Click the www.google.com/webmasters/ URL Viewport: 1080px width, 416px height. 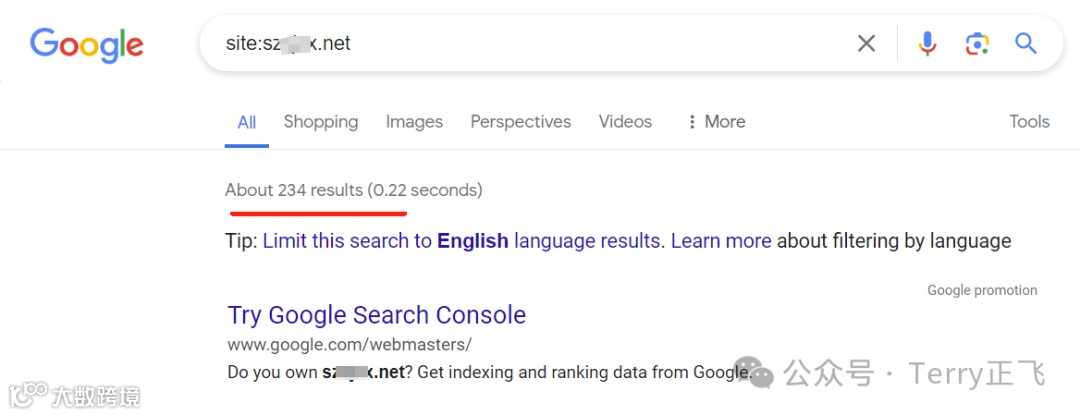pos(349,345)
